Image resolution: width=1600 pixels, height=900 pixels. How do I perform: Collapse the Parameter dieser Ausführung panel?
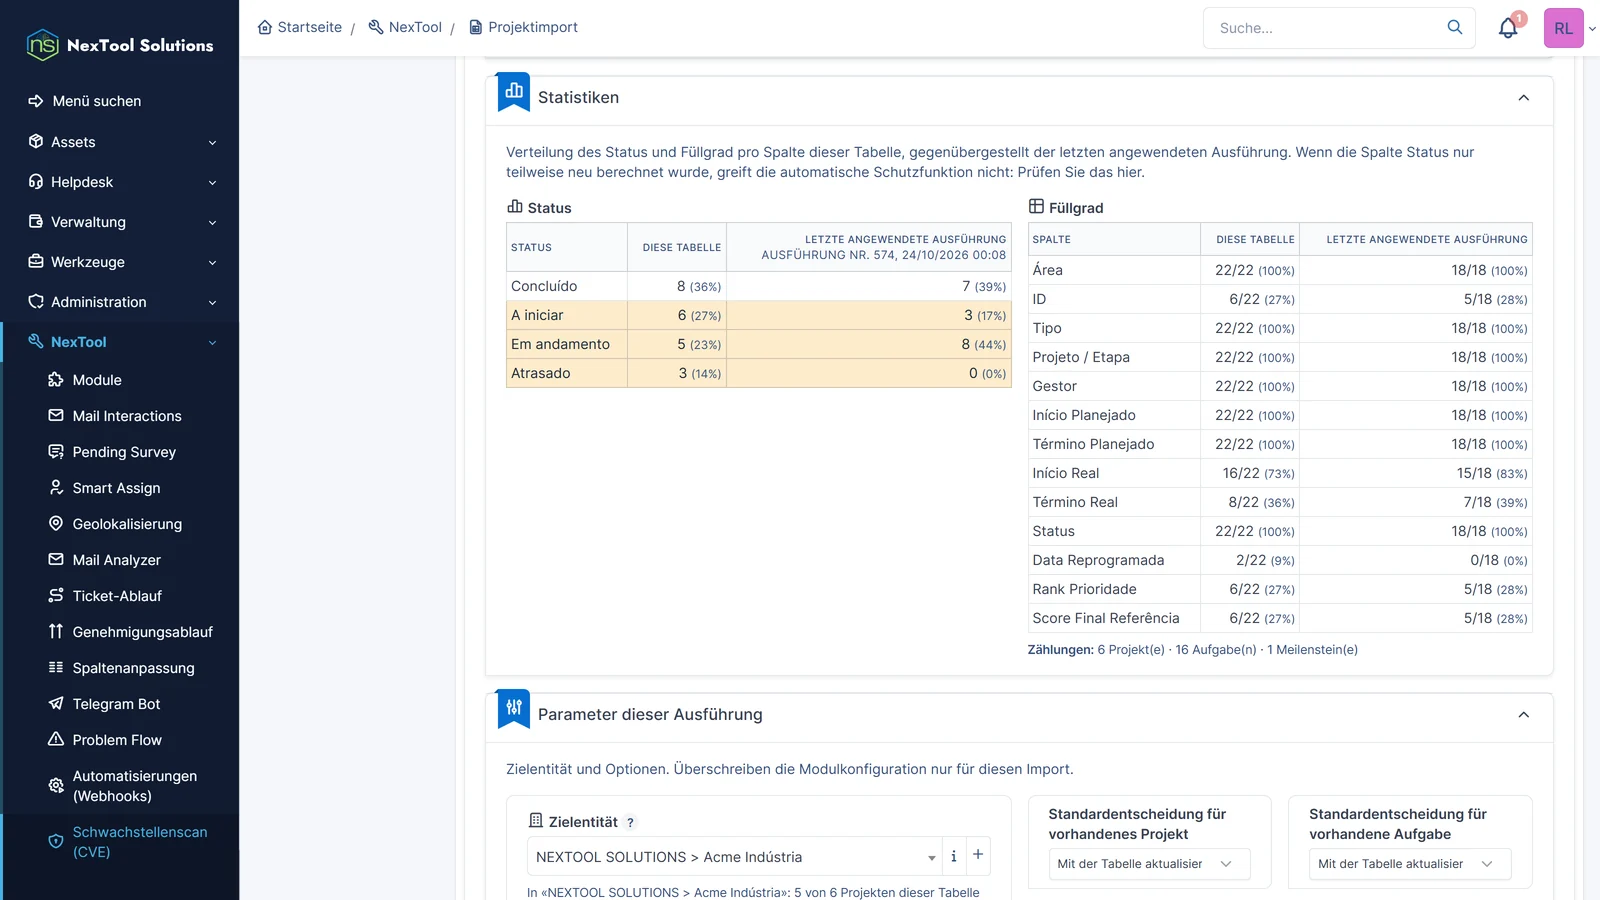(x=1523, y=715)
